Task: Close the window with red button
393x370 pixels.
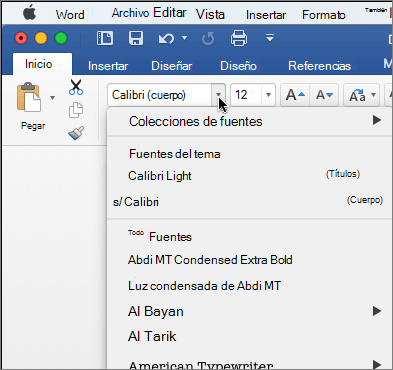Action: [21, 38]
